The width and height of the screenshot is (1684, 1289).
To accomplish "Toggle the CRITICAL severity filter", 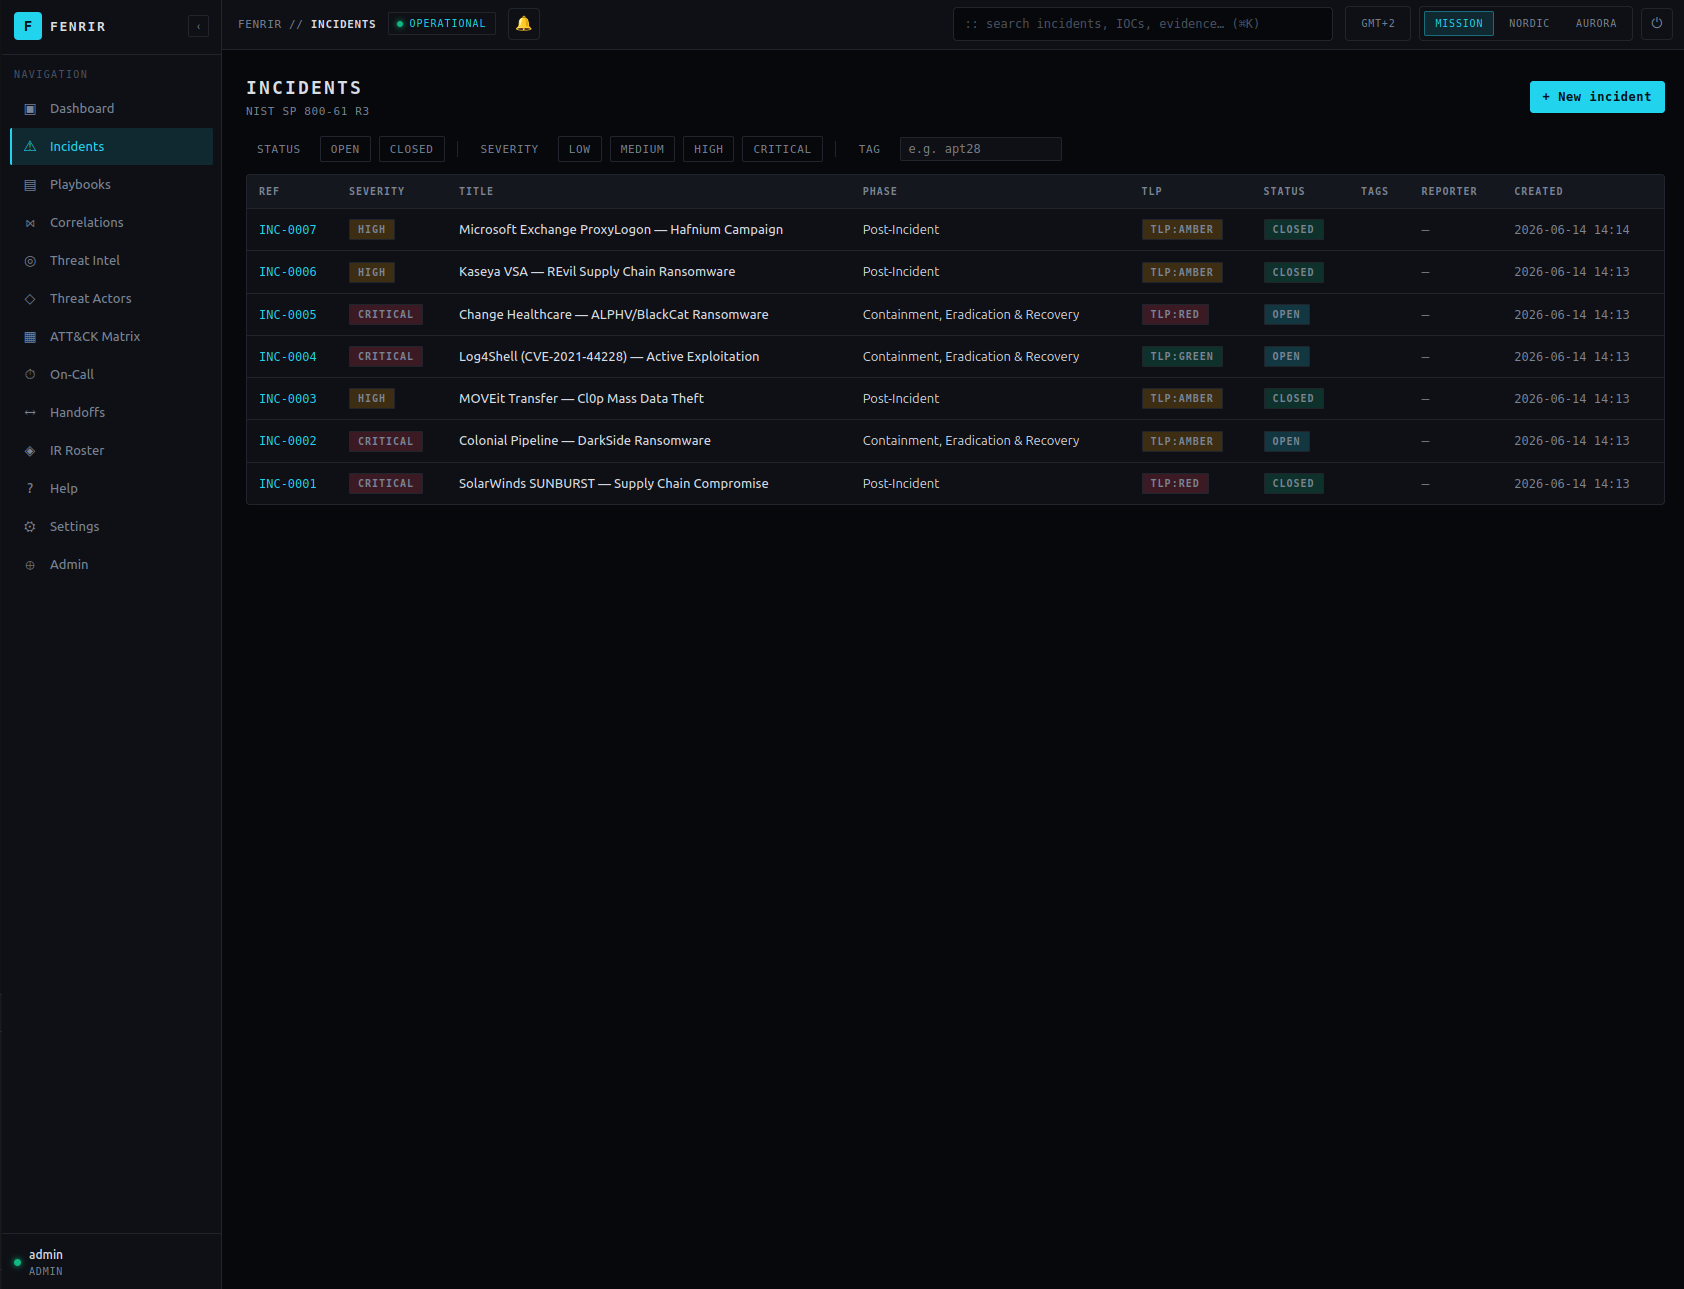I will (x=782, y=149).
